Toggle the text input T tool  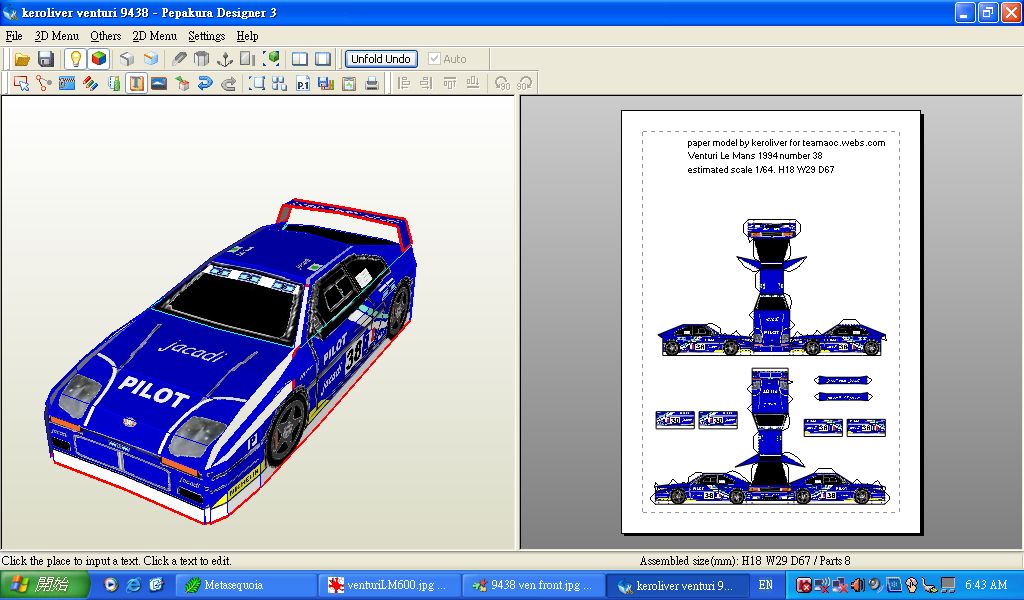[x=136, y=84]
